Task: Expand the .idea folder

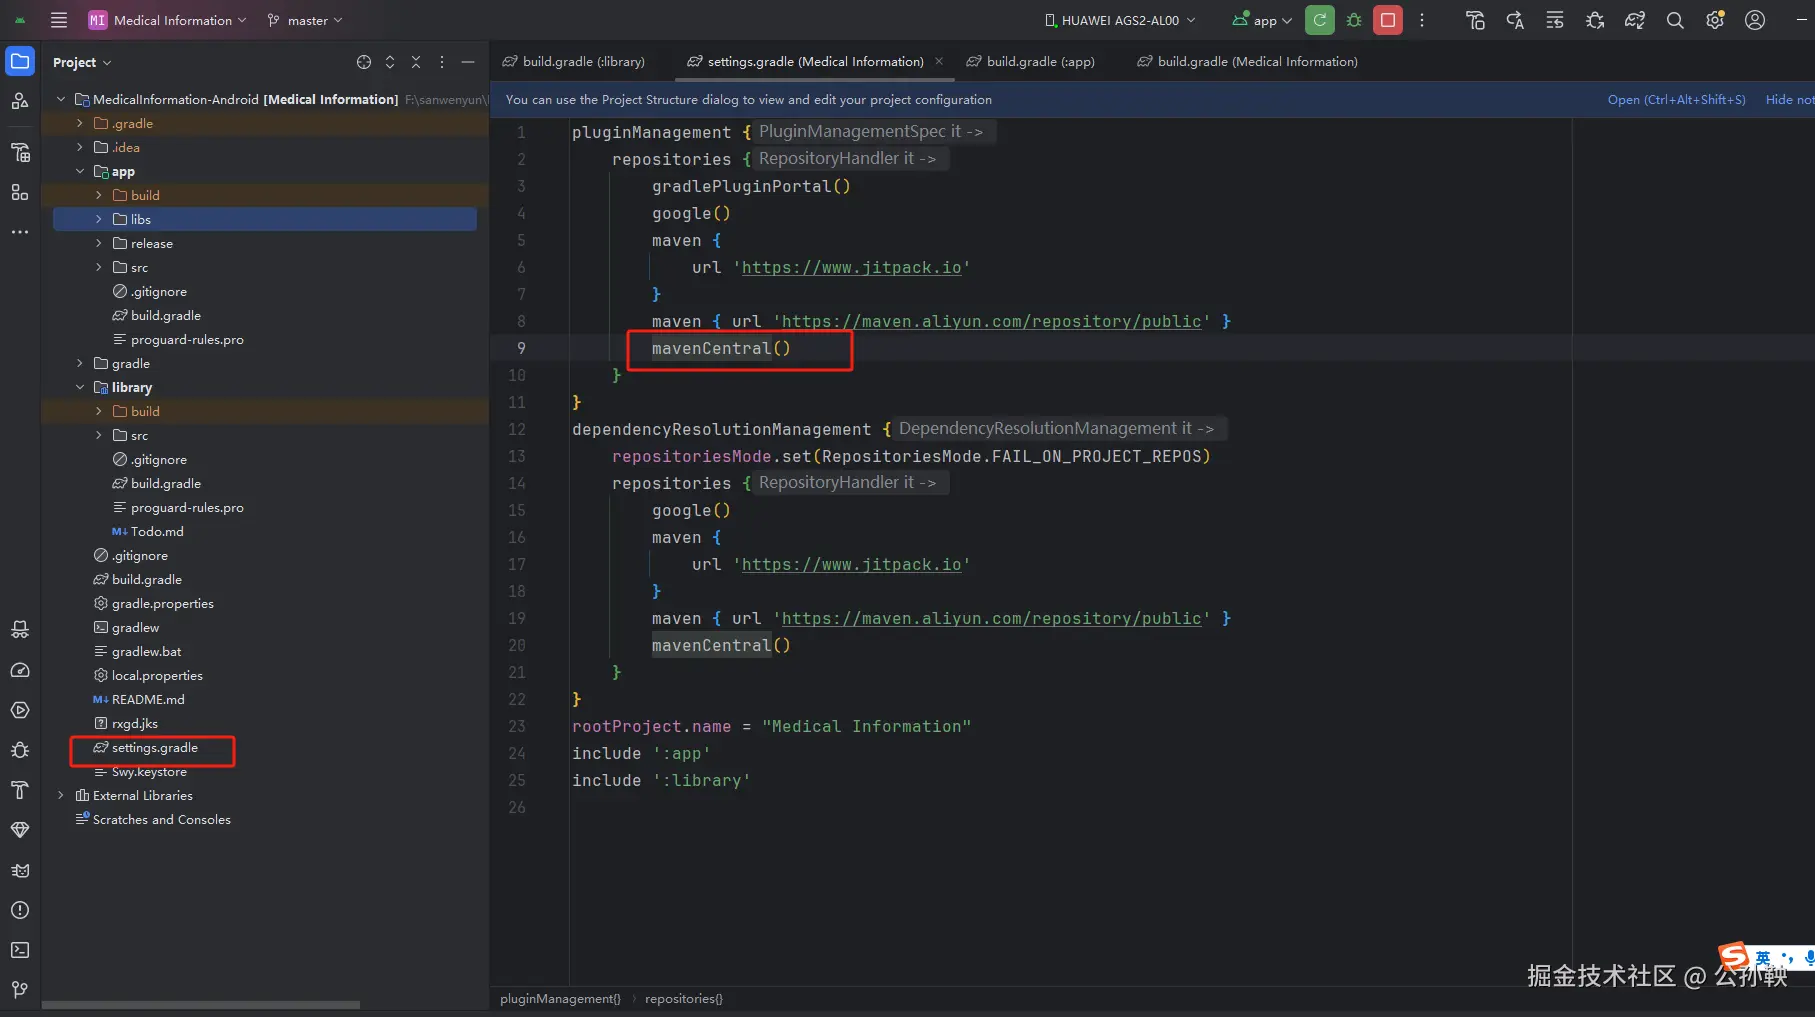Action: coord(80,147)
